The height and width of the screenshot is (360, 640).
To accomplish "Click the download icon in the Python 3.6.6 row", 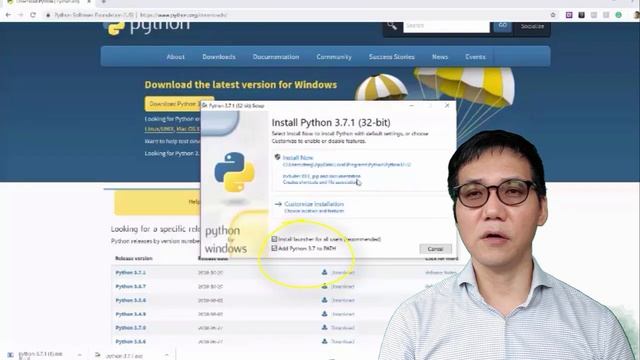I will tap(324, 341).
